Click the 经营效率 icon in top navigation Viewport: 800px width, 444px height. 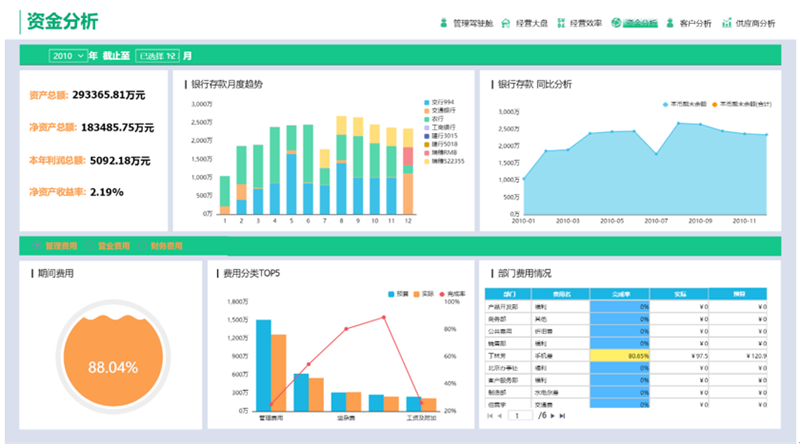560,22
